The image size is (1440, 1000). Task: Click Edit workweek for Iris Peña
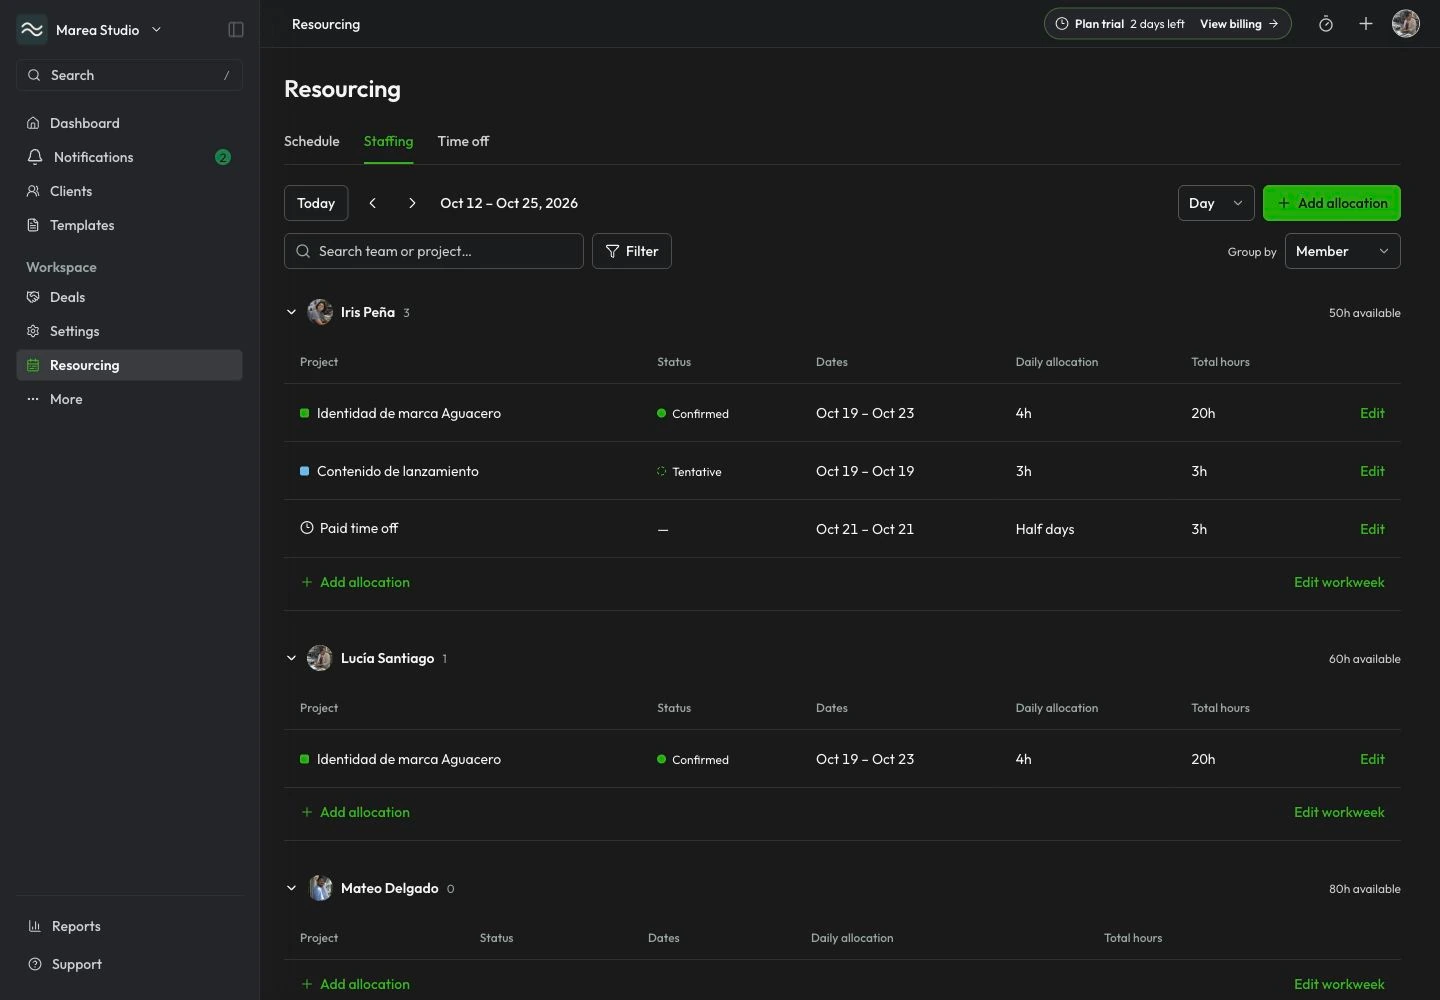tap(1339, 582)
